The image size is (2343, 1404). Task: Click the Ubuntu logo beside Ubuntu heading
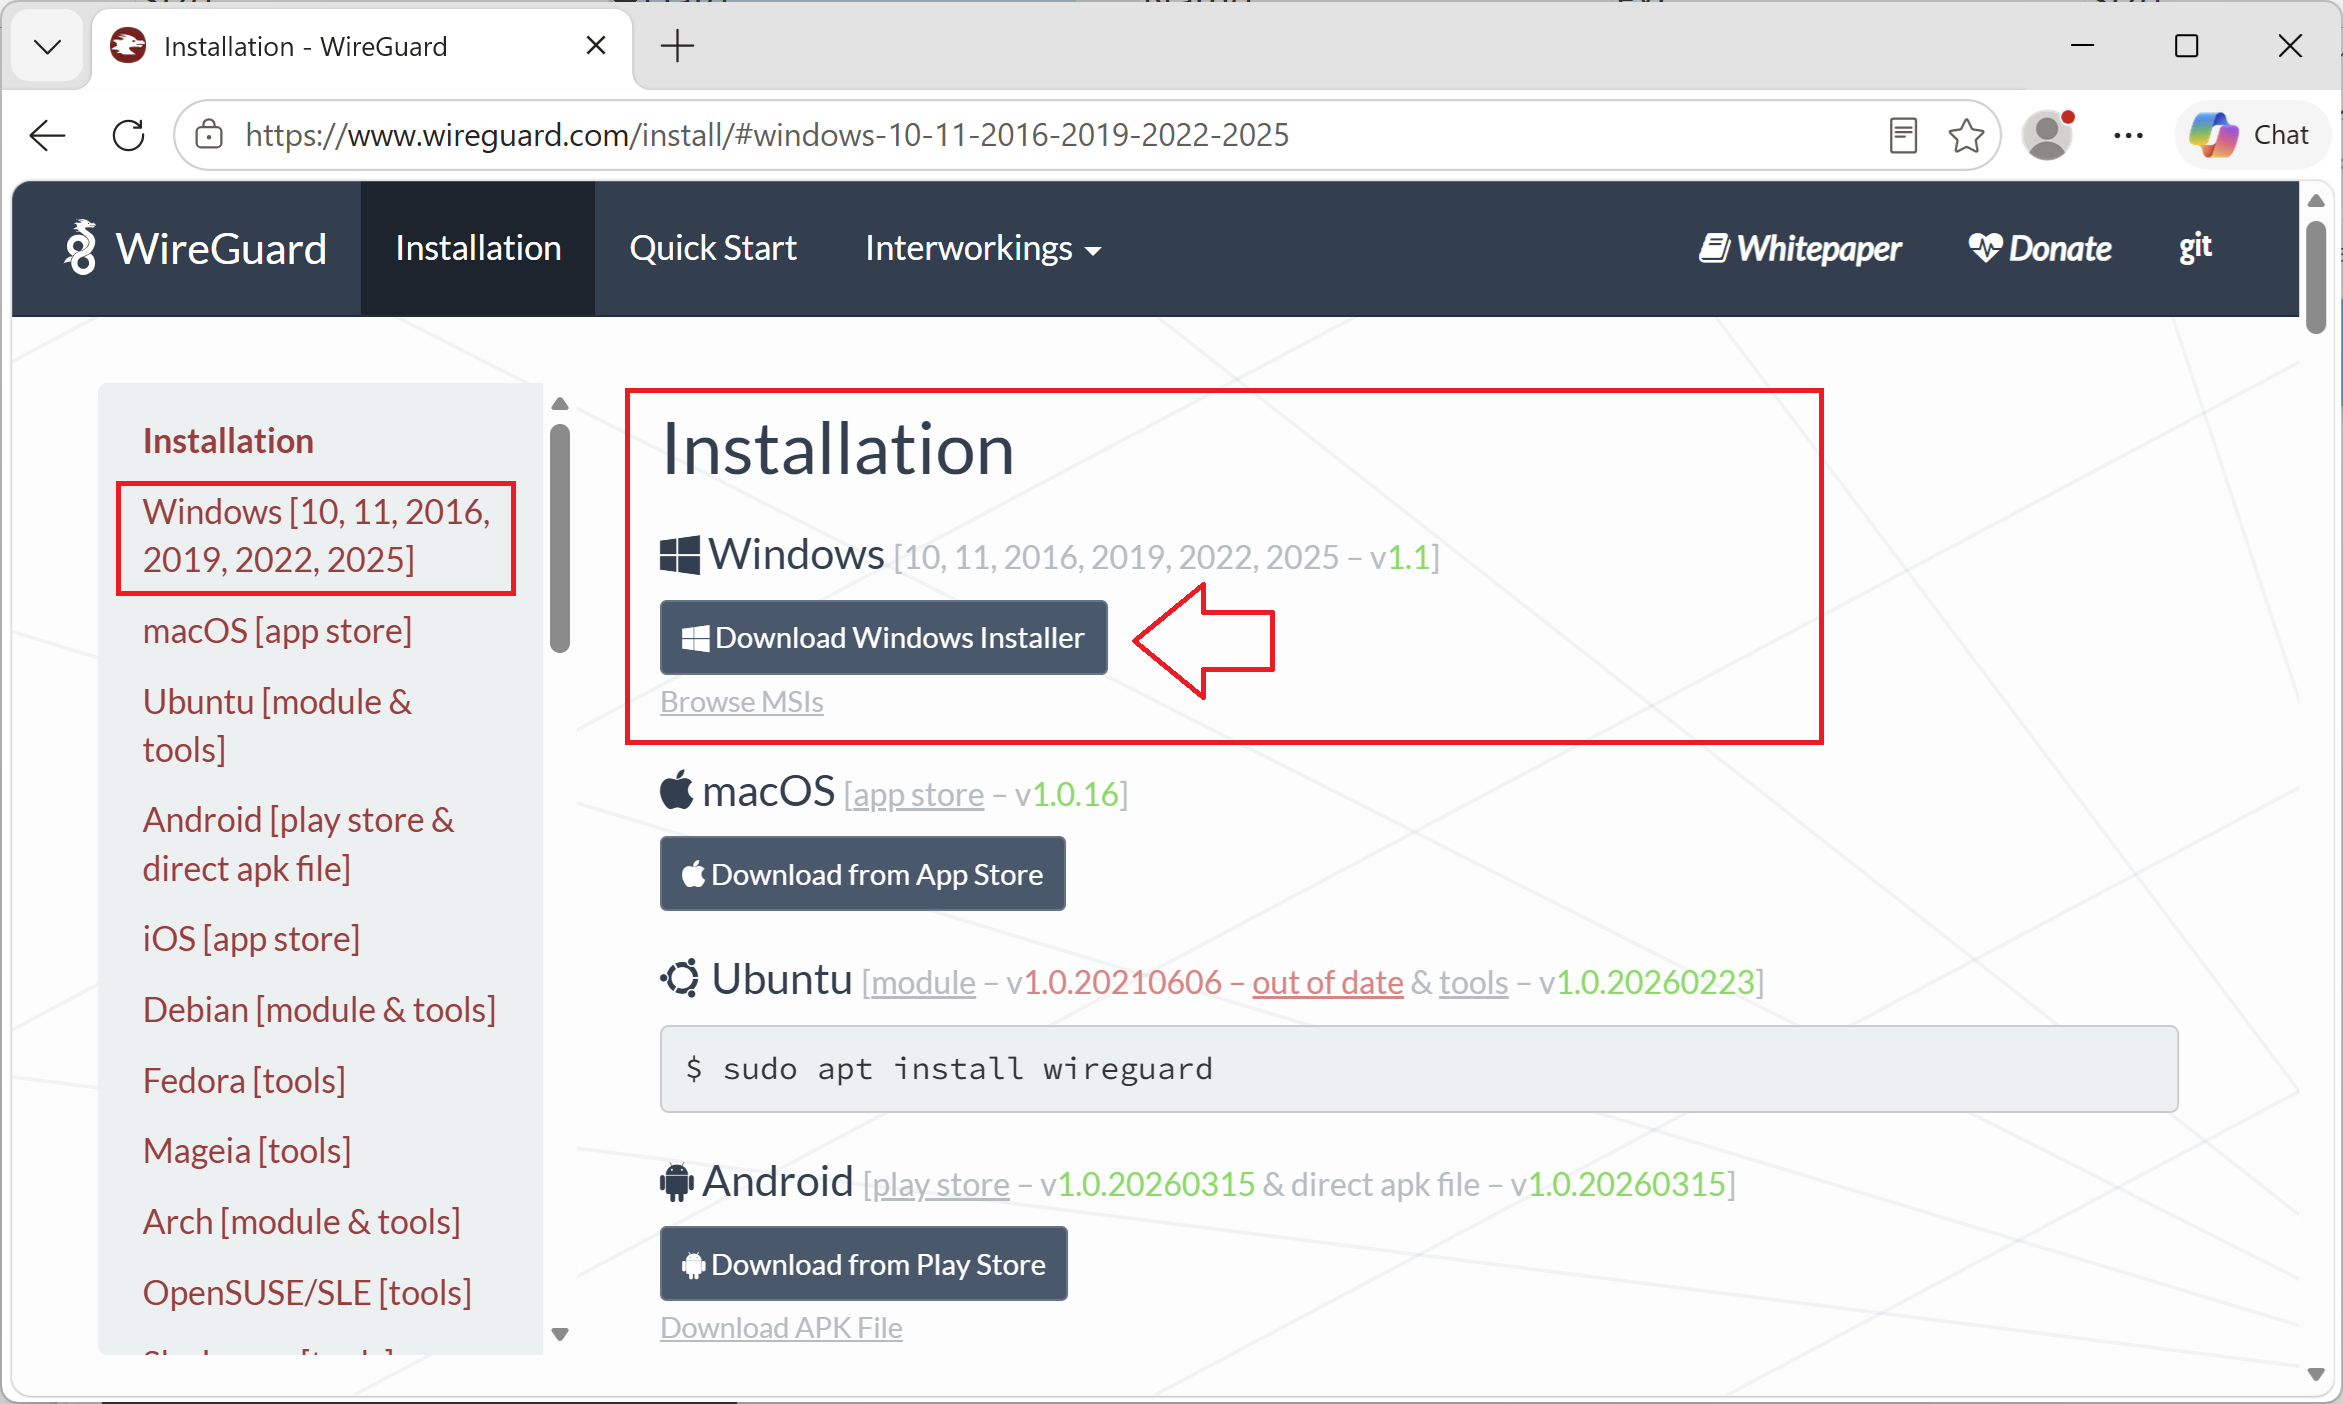[x=681, y=978]
